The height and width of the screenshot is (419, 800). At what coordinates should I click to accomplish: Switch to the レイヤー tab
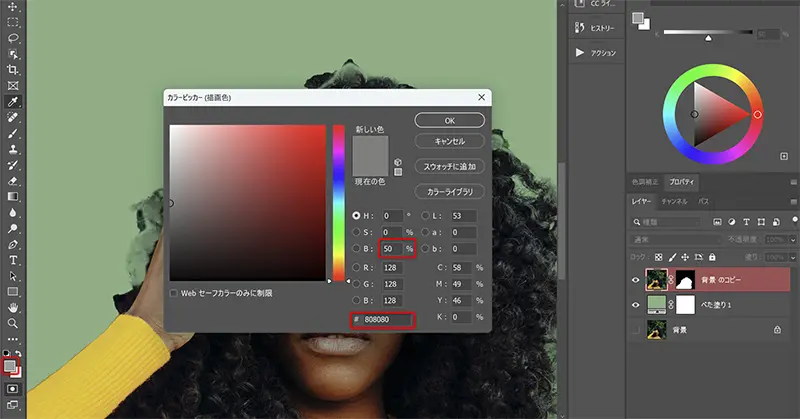pyautogui.click(x=641, y=202)
